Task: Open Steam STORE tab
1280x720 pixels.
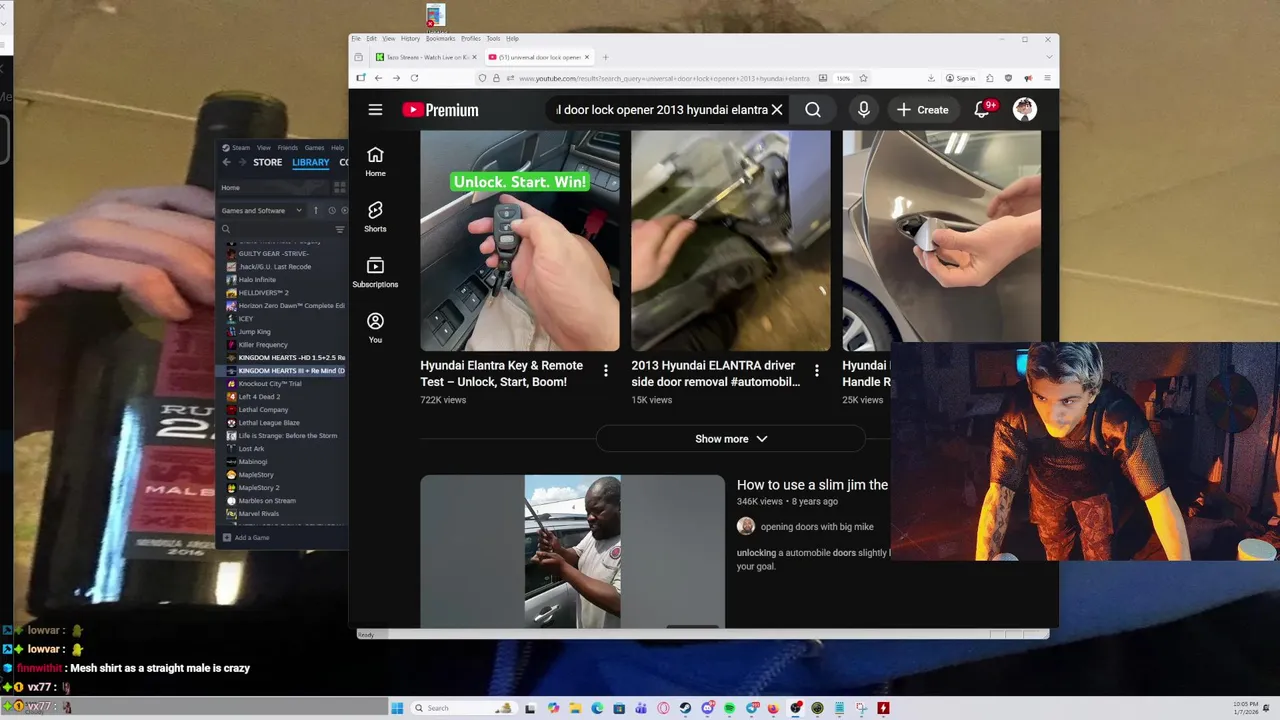Action: point(267,162)
